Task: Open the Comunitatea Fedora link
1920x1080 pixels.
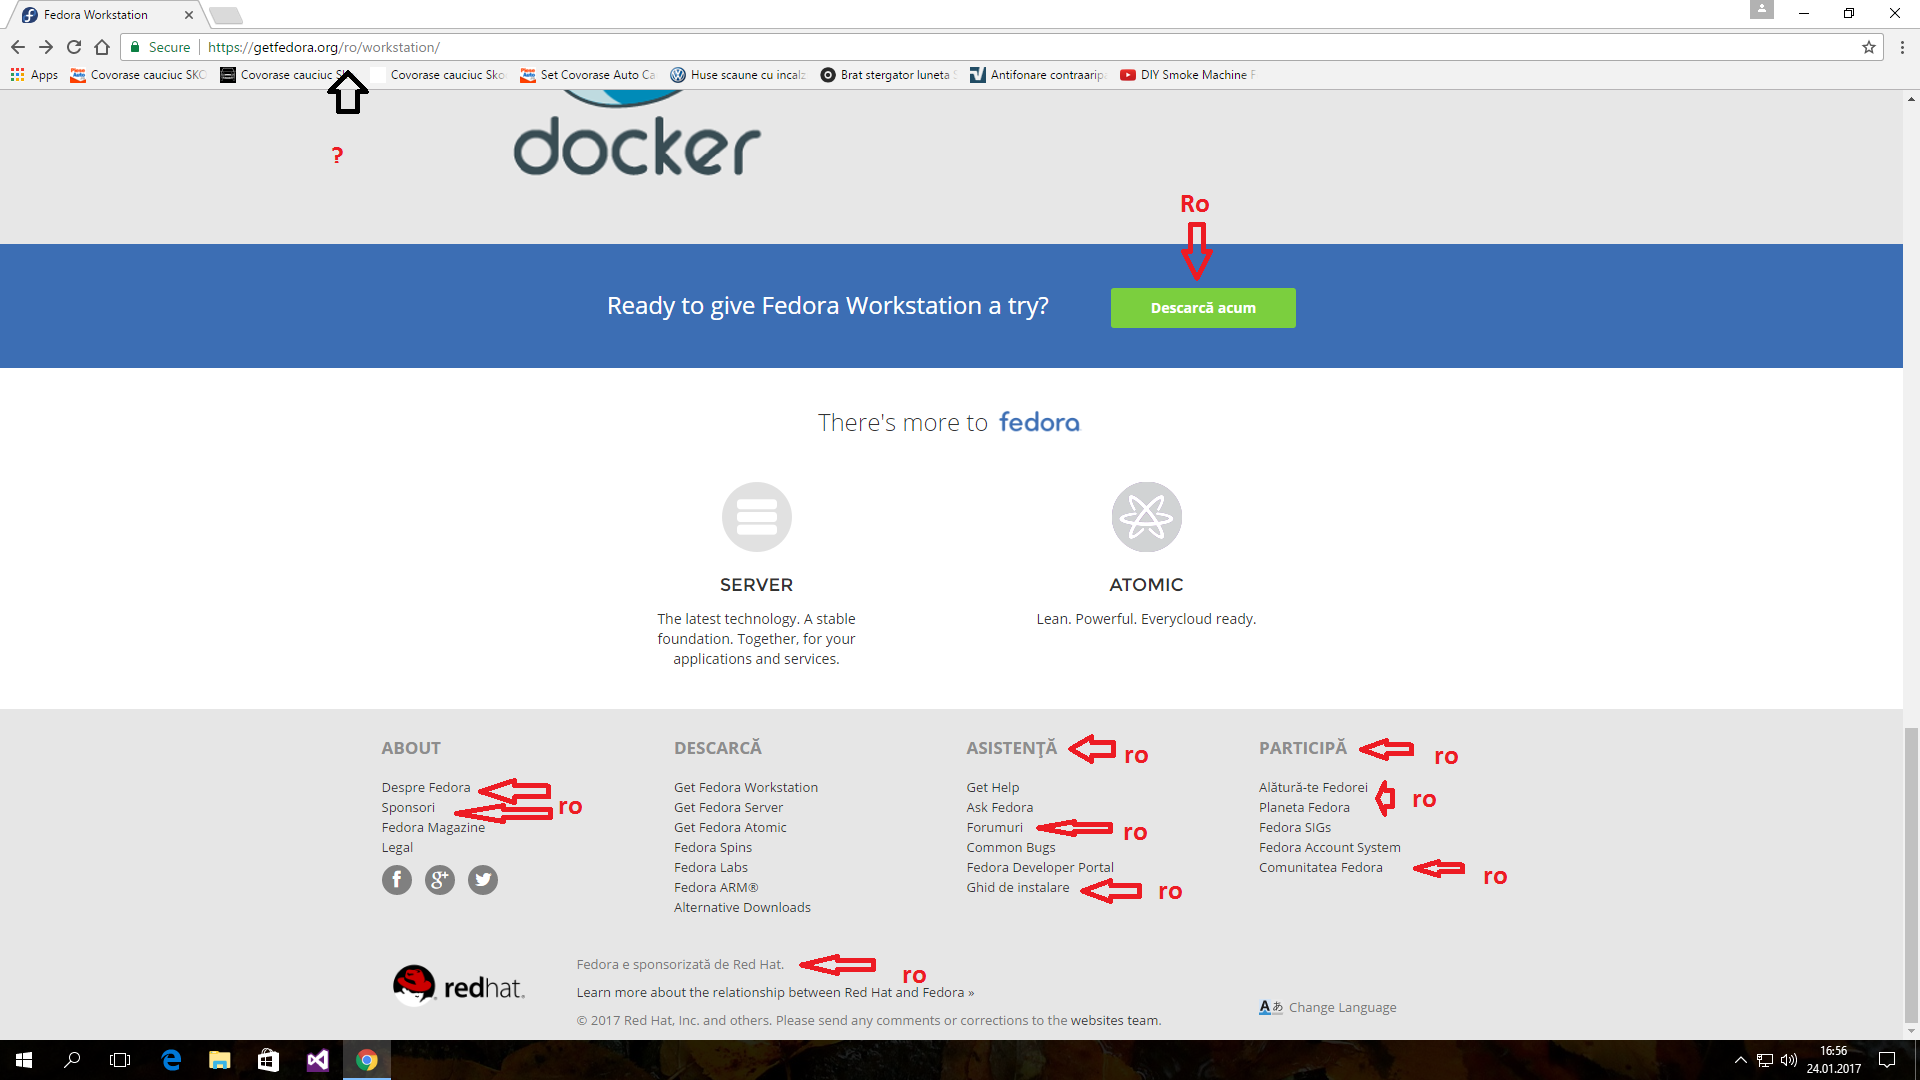Action: tap(1321, 868)
